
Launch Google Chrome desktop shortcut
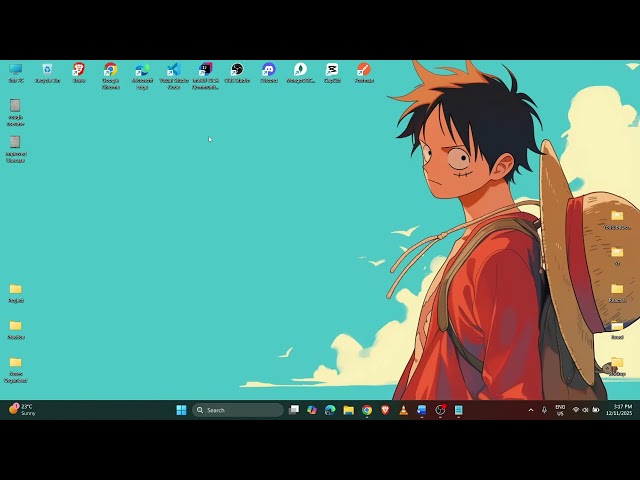[110, 70]
